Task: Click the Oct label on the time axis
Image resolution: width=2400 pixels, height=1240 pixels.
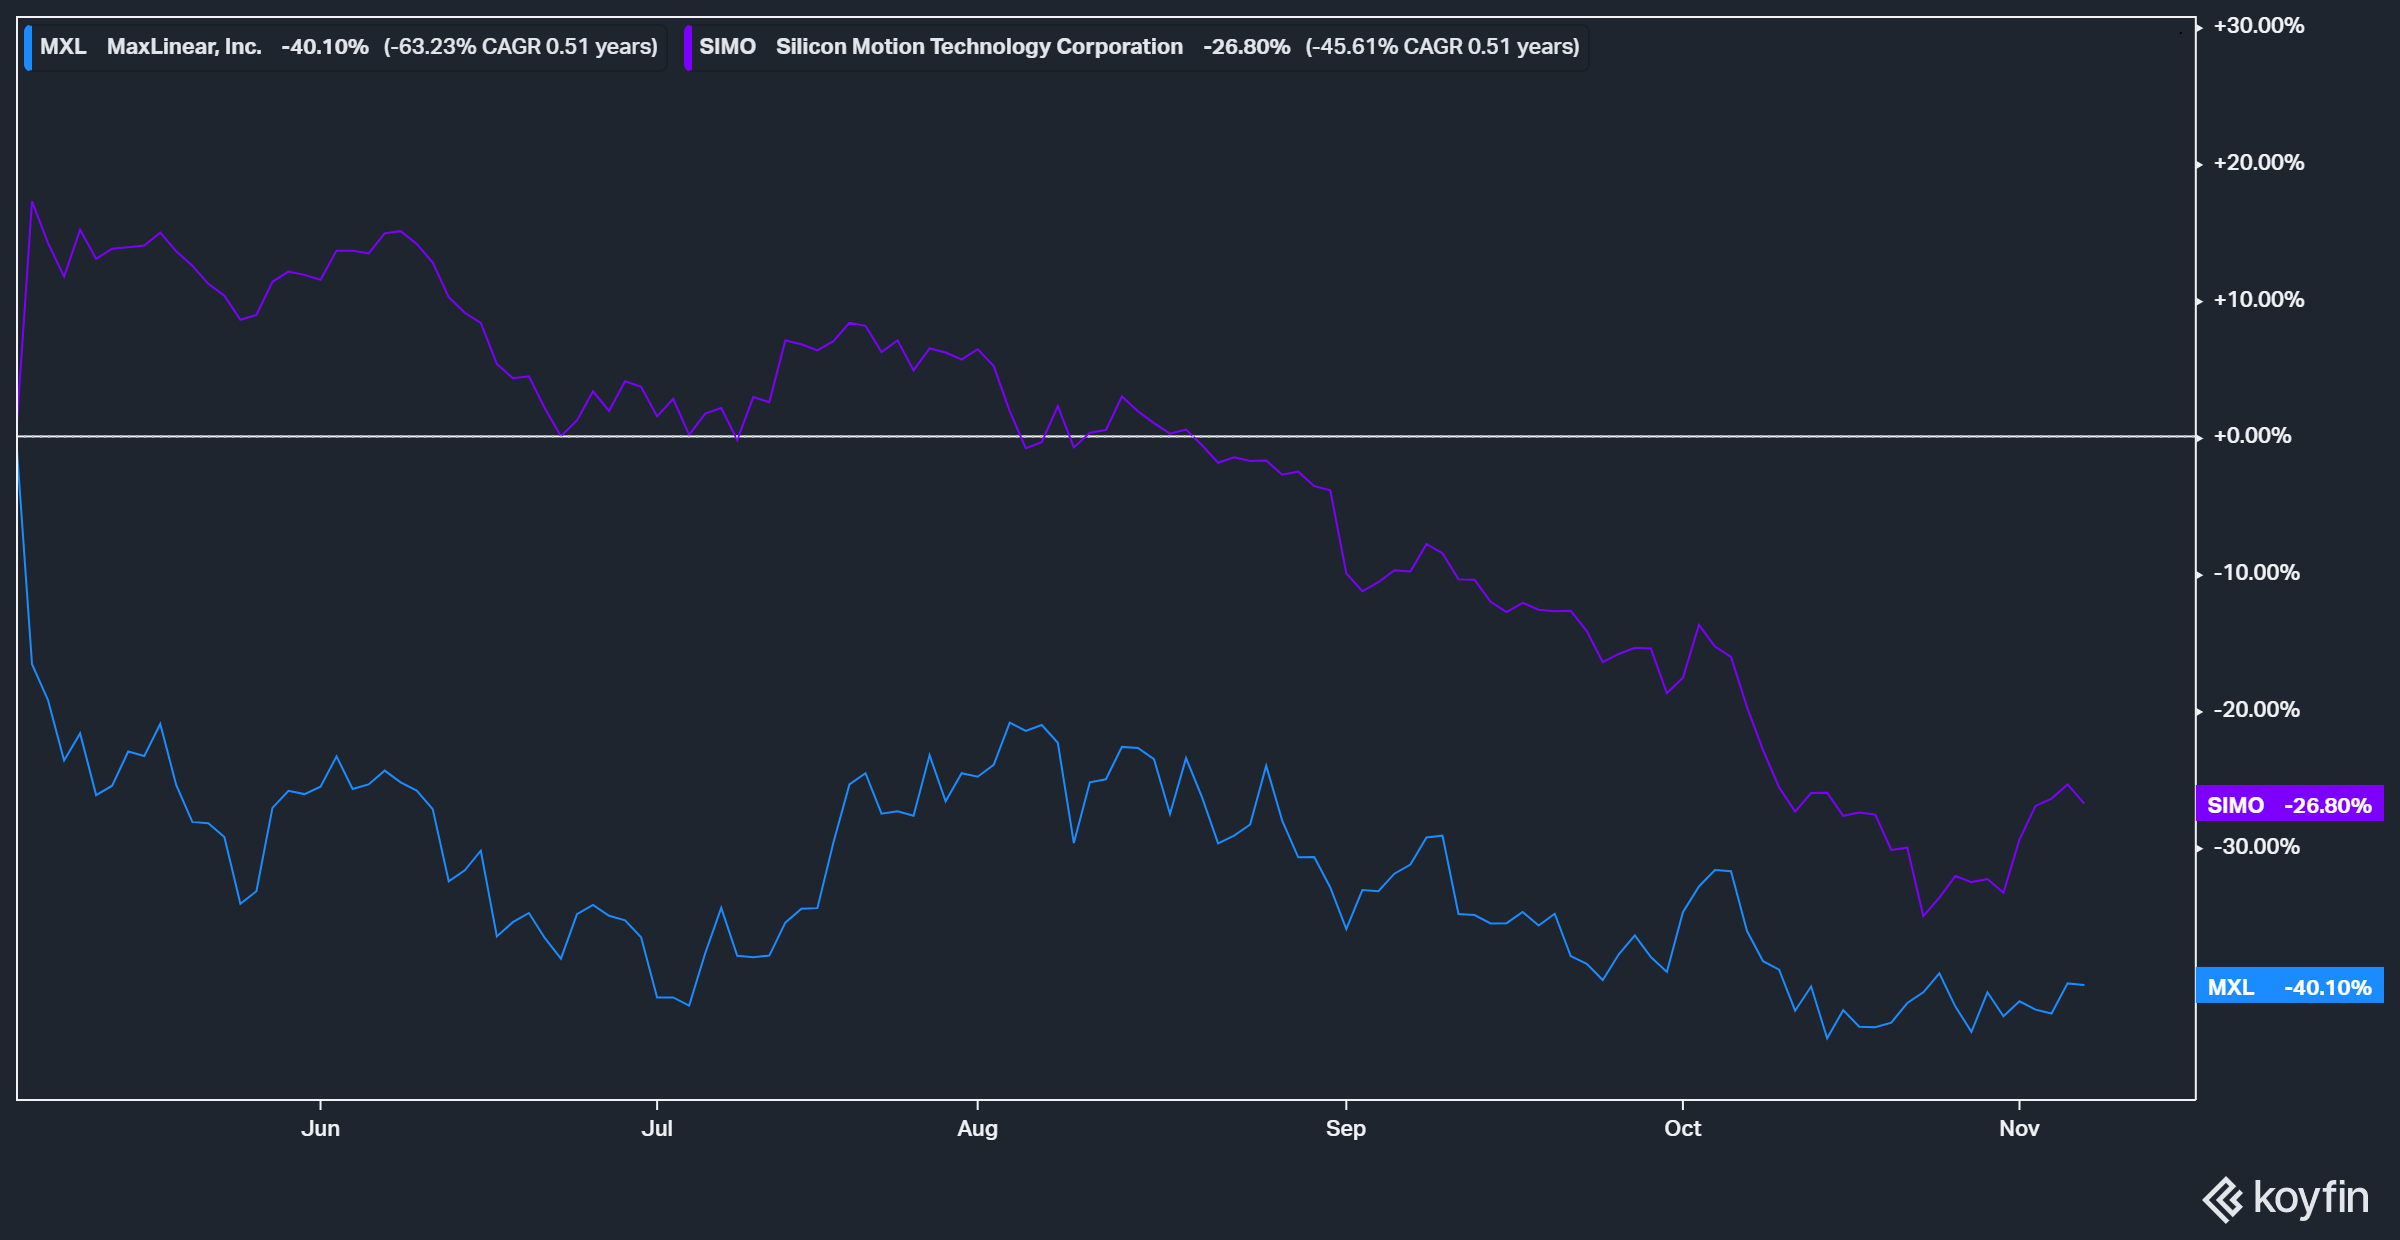Action: click(1683, 1129)
